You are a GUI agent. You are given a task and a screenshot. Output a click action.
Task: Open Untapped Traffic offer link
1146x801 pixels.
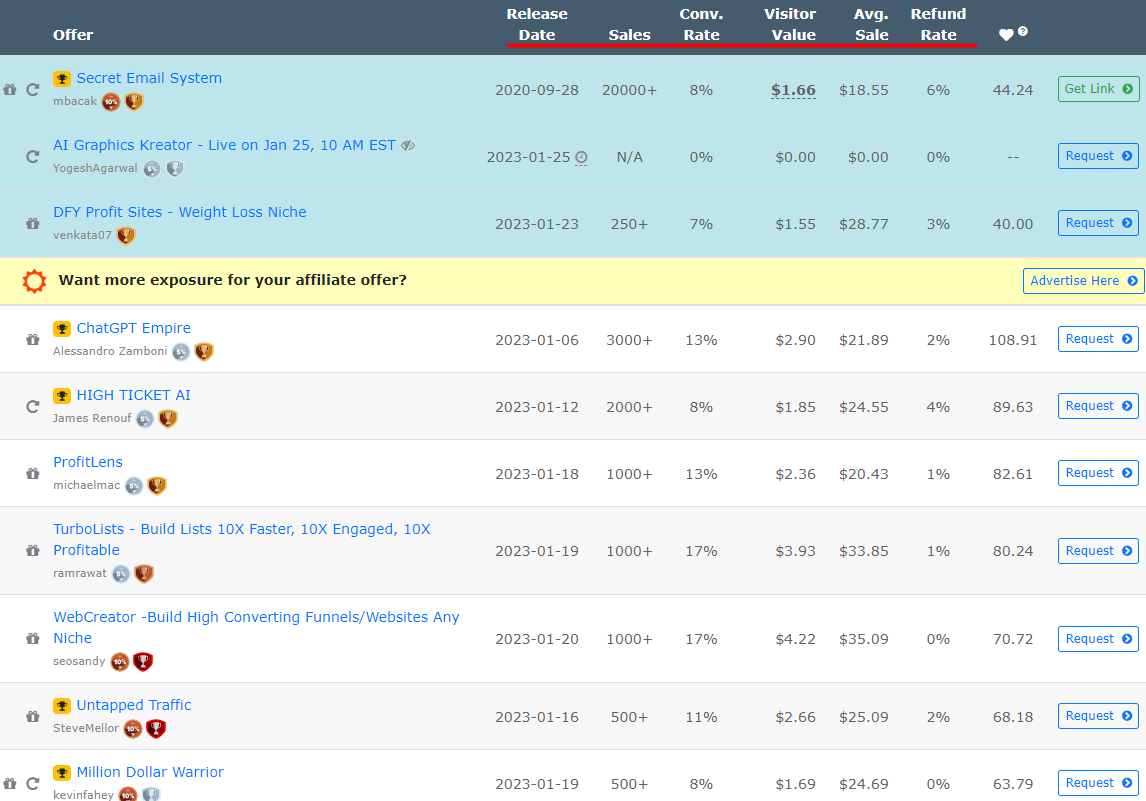click(x=134, y=705)
